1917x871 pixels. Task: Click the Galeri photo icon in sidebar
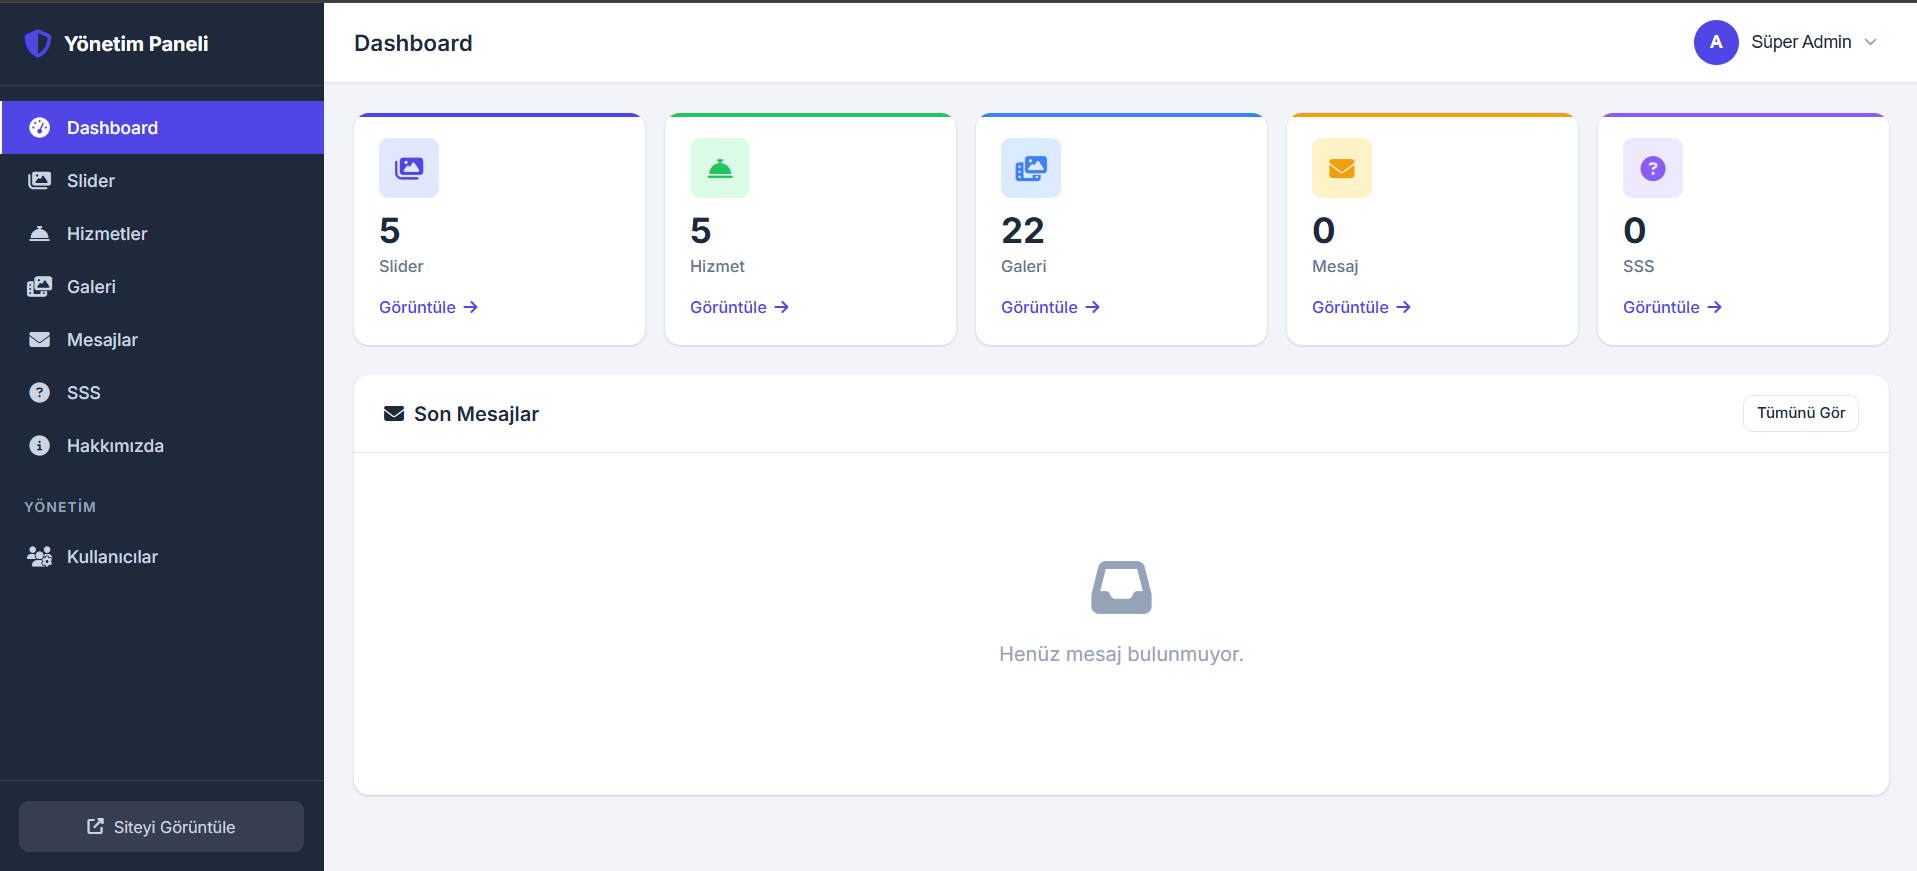tap(40, 287)
